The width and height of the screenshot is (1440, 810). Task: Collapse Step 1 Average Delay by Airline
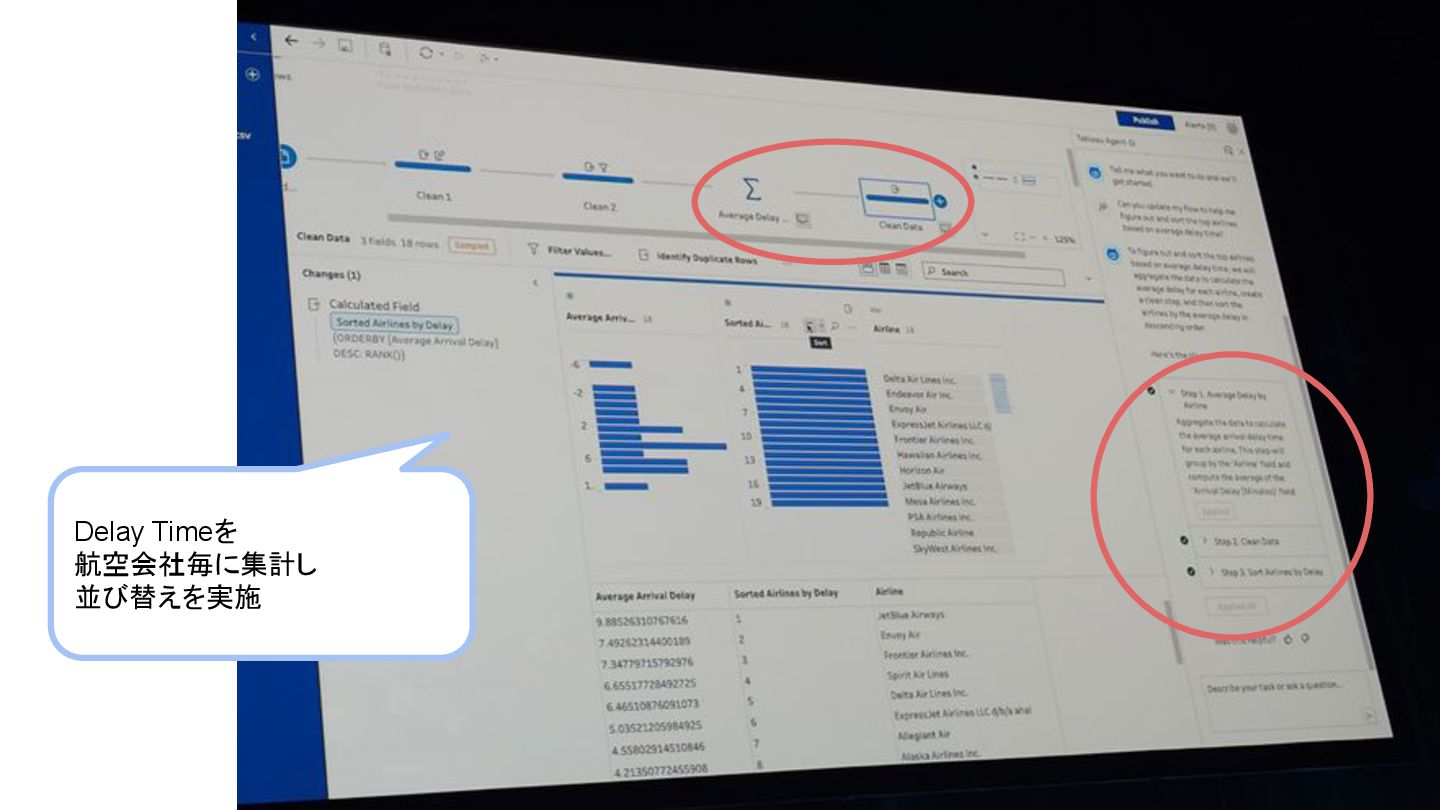1171,393
